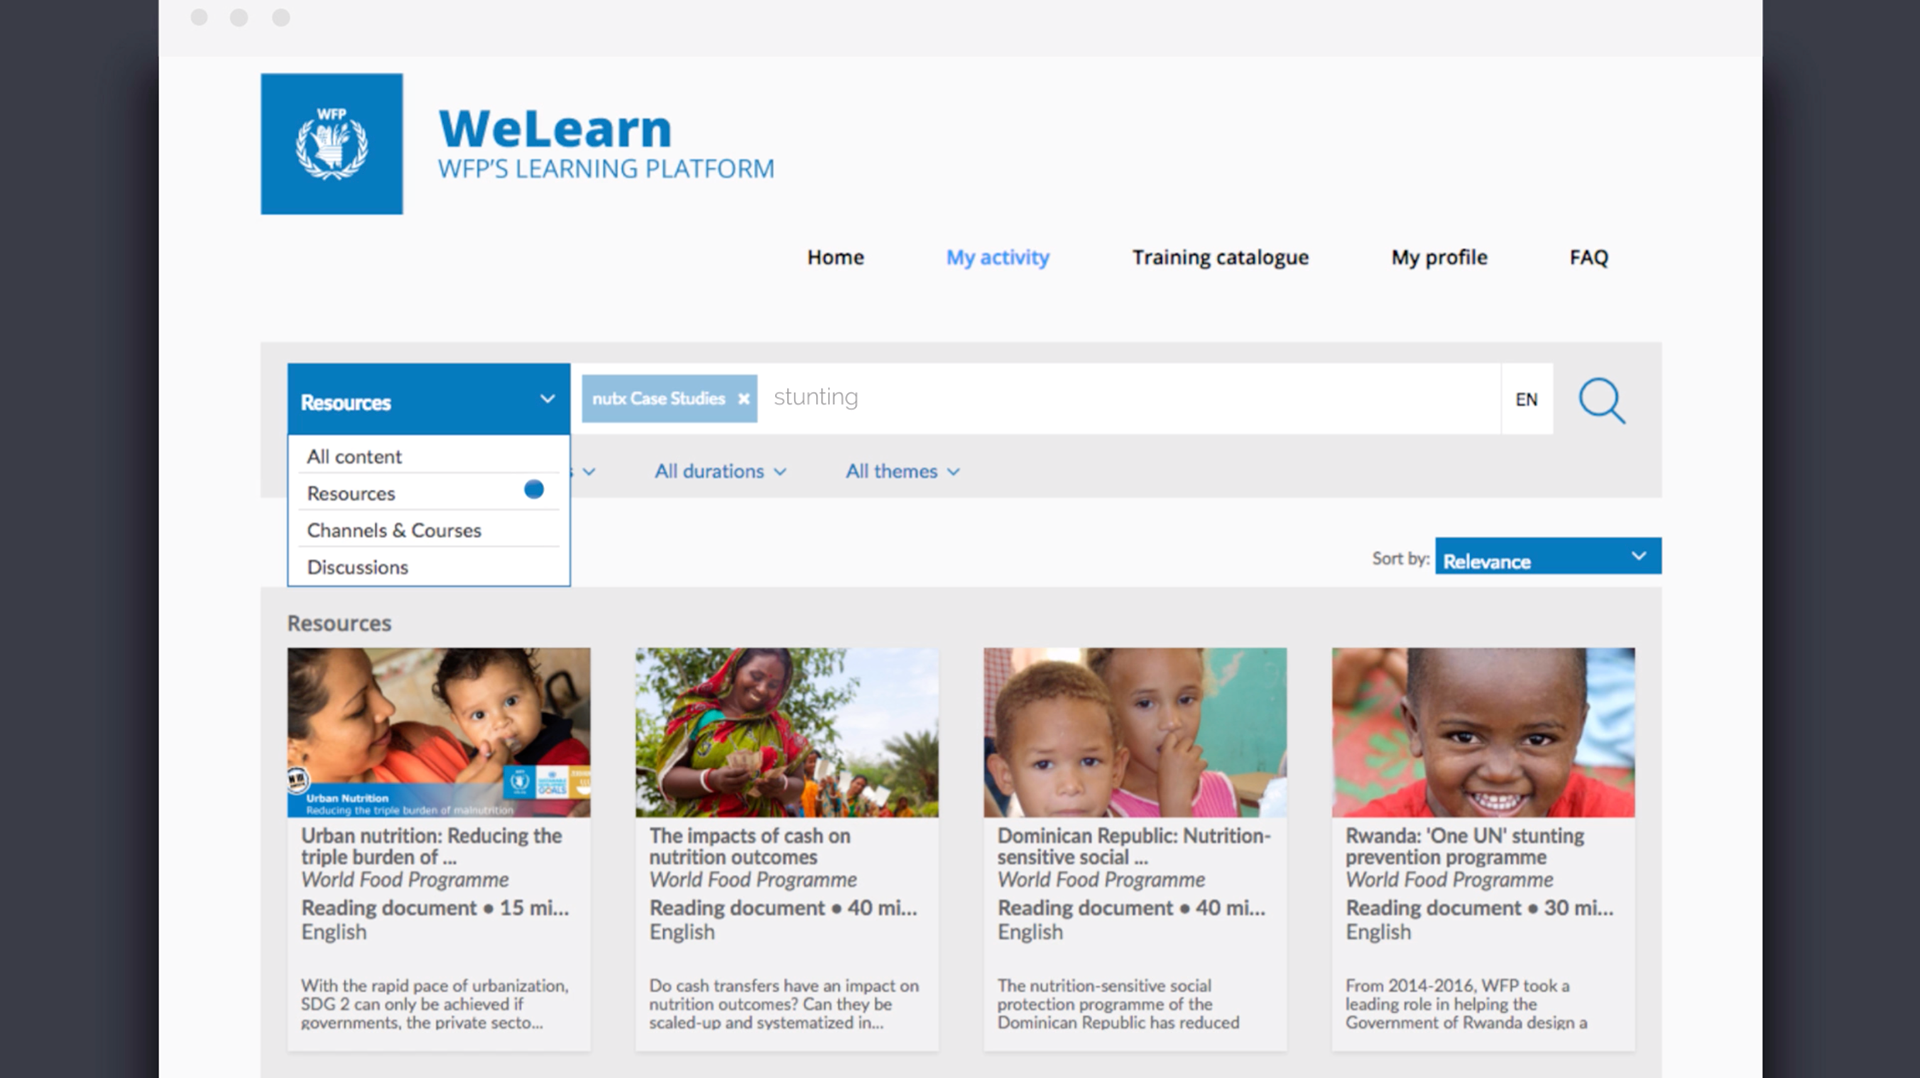Viewport: 1920px width, 1078px height.
Task: Open the Relevance sort dropdown
Action: click(x=1548, y=556)
